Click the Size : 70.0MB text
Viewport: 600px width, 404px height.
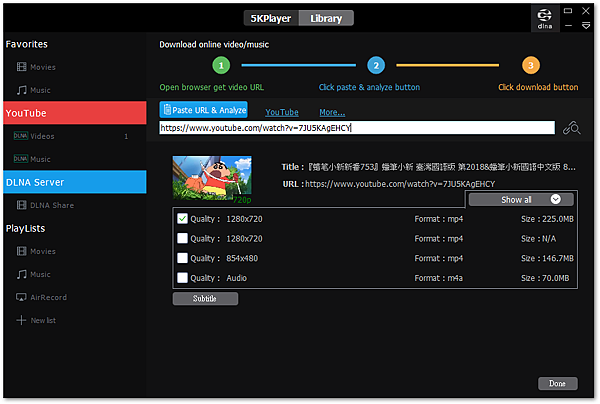pyautogui.click(x=545, y=278)
